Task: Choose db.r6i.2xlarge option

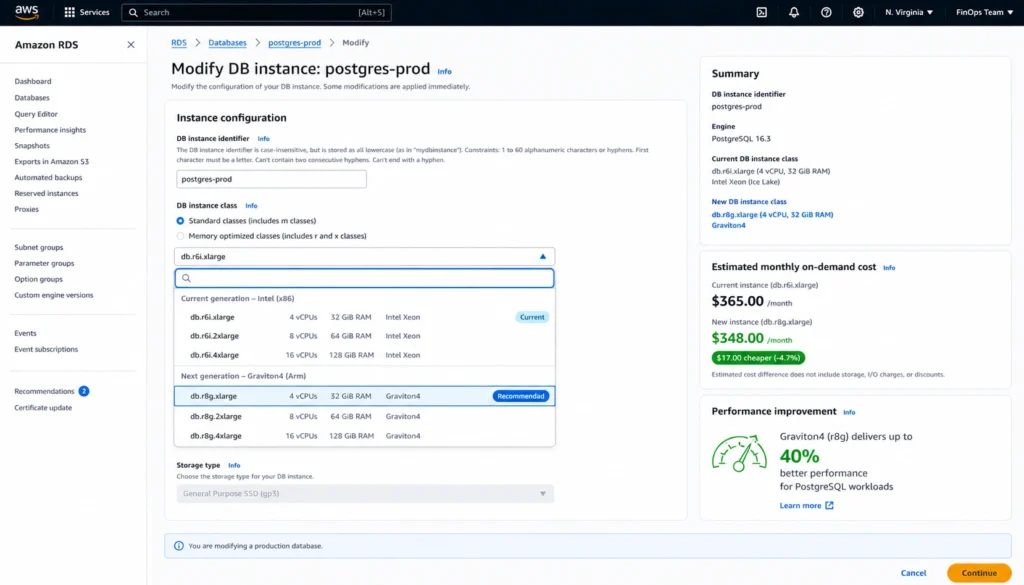Action: (364, 336)
